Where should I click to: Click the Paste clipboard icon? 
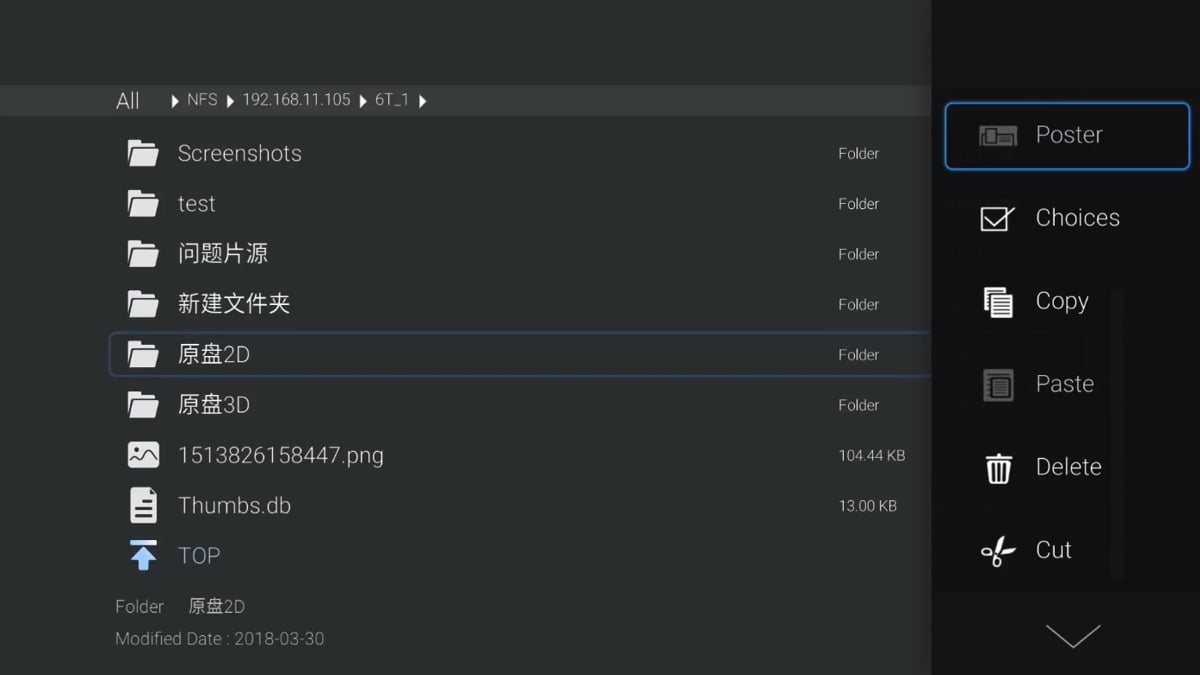(997, 383)
